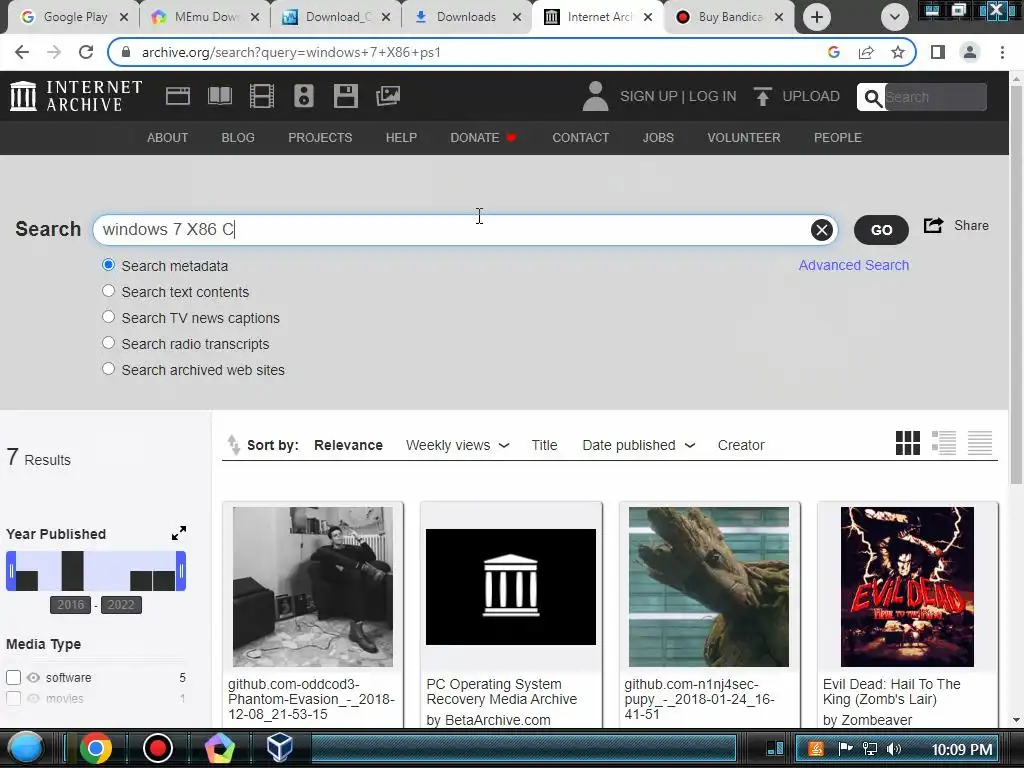Open the PROJECTS menu item
Image resolution: width=1024 pixels, height=768 pixels.
click(320, 138)
